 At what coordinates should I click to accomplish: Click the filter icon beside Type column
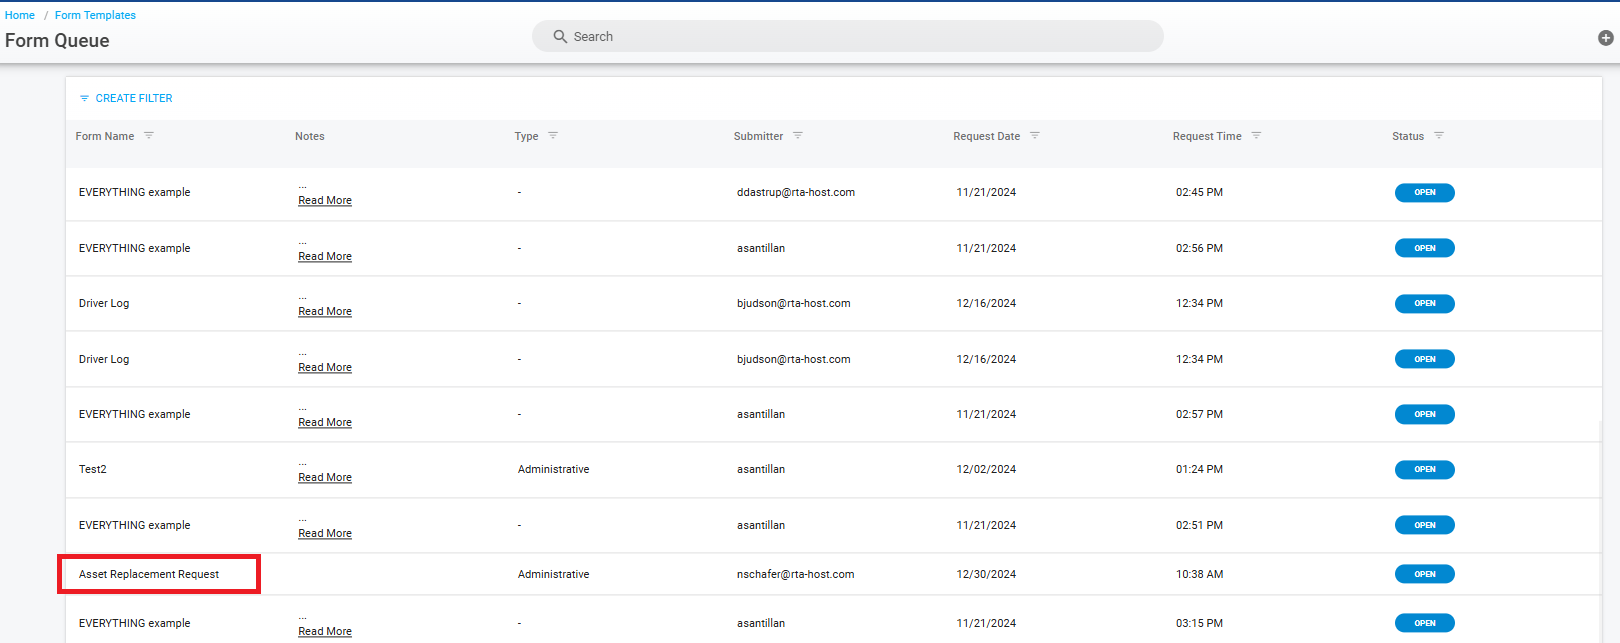tap(553, 135)
